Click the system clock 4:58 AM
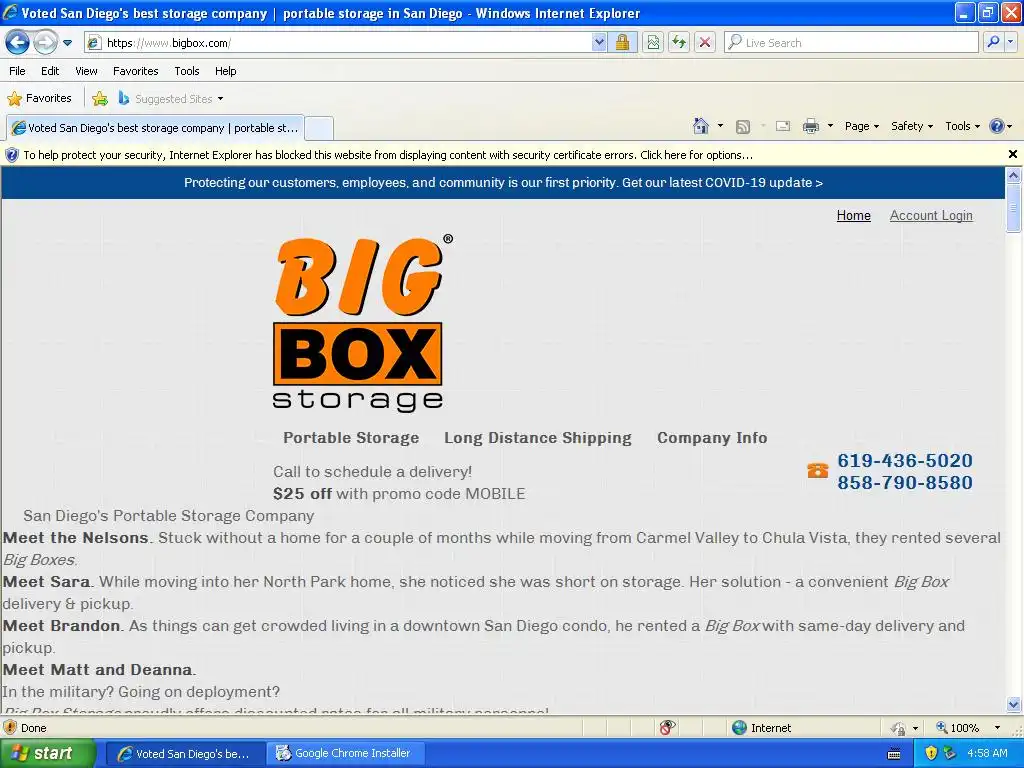 point(987,754)
